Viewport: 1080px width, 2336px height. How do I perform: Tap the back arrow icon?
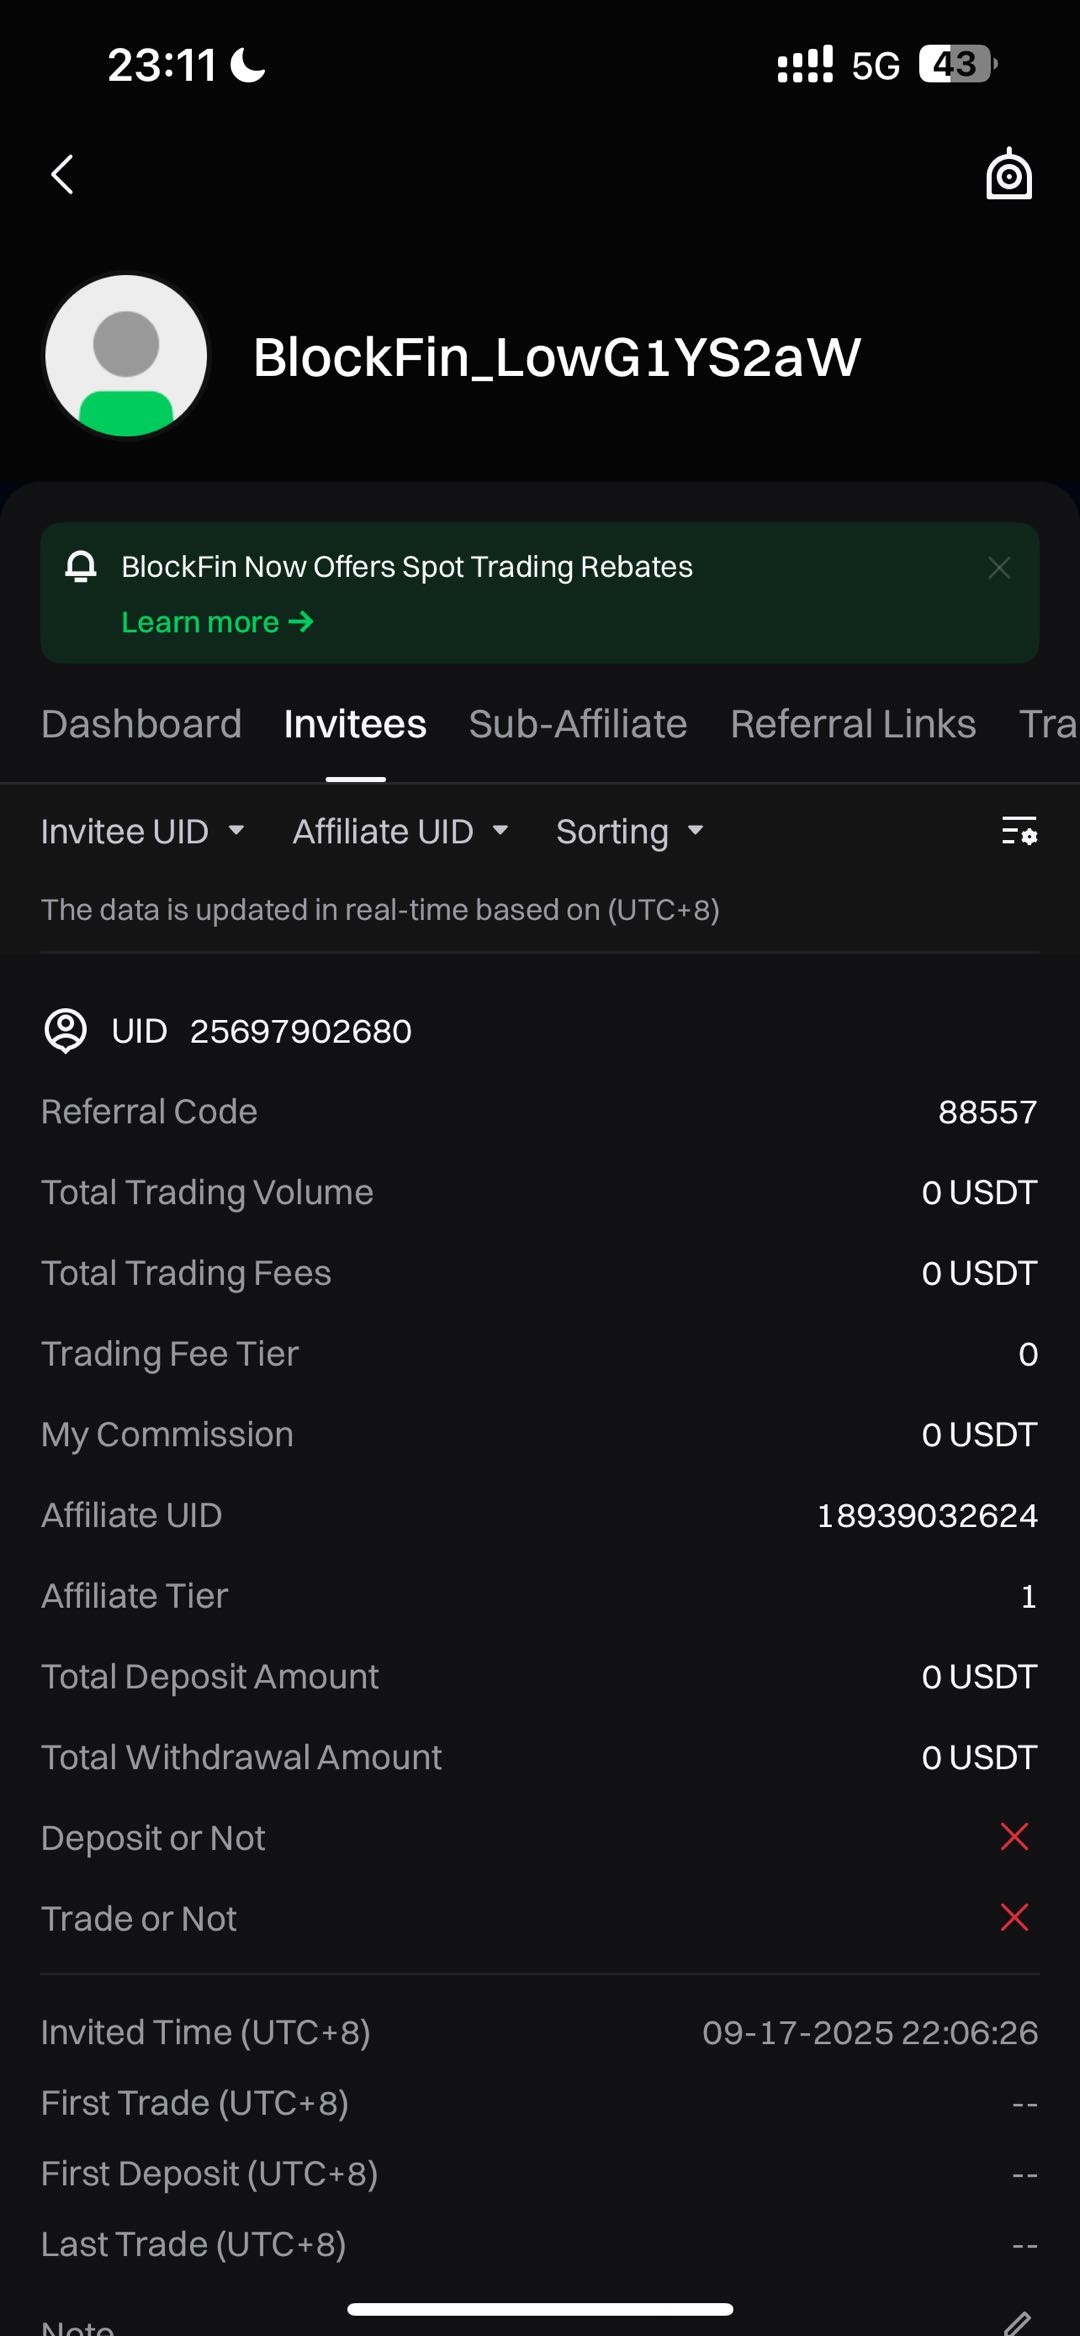(62, 175)
